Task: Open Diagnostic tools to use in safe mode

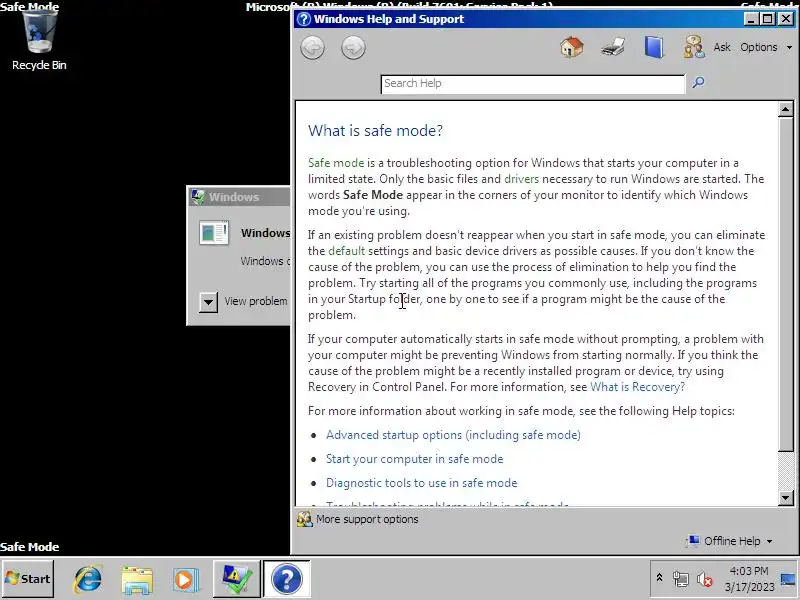Action: (x=421, y=483)
